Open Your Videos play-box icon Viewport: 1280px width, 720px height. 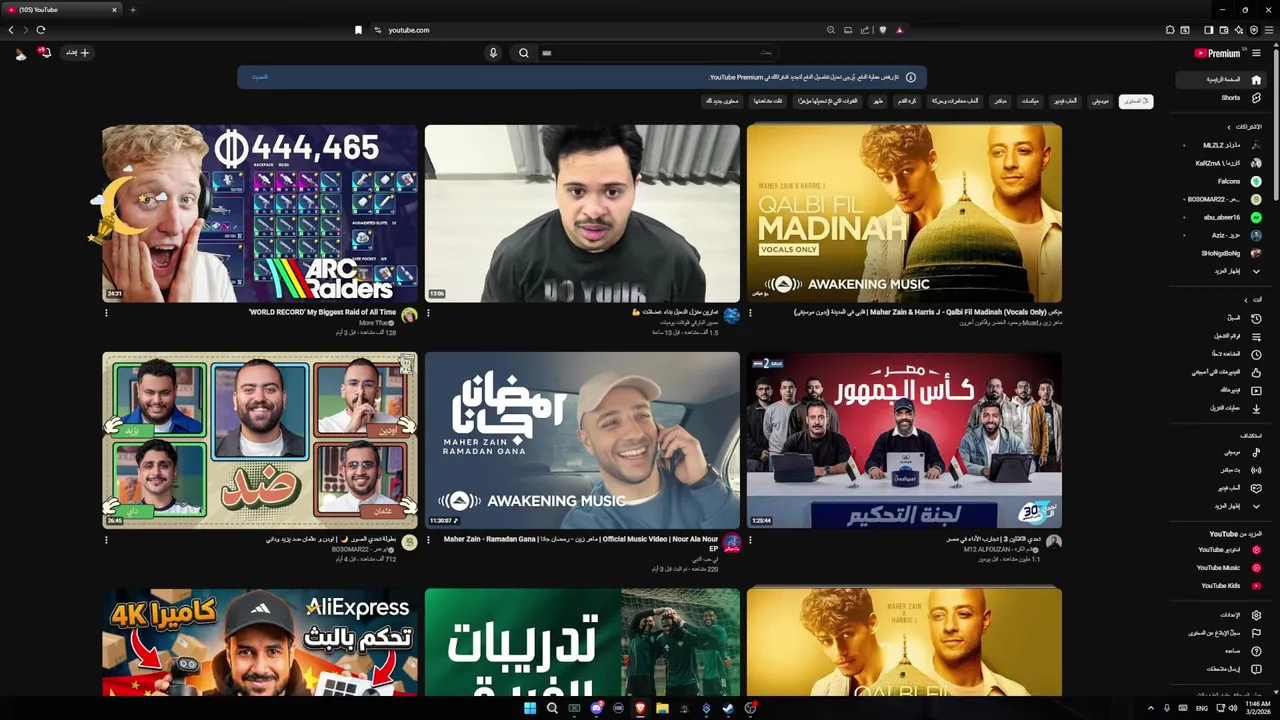tap(1256, 391)
